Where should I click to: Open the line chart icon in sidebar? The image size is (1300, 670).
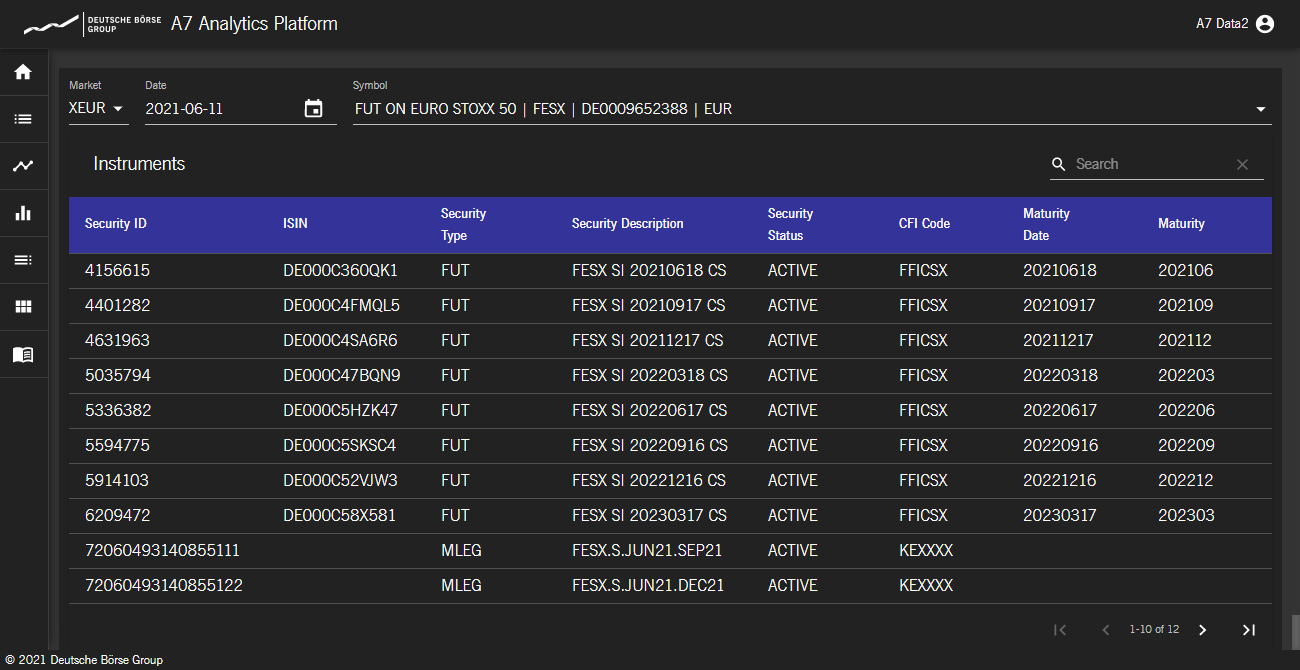(x=23, y=166)
